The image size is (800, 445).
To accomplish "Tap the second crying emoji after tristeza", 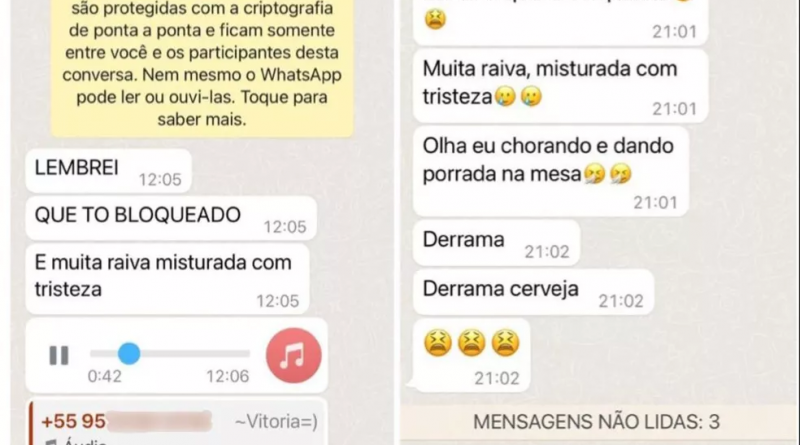I will pyautogui.click(x=531, y=96).
